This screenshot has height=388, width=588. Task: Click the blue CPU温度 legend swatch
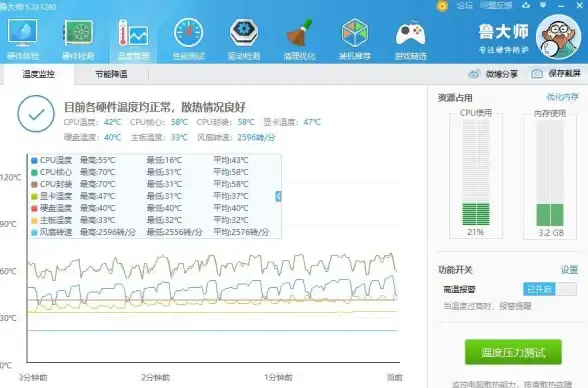tap(34, 160)
